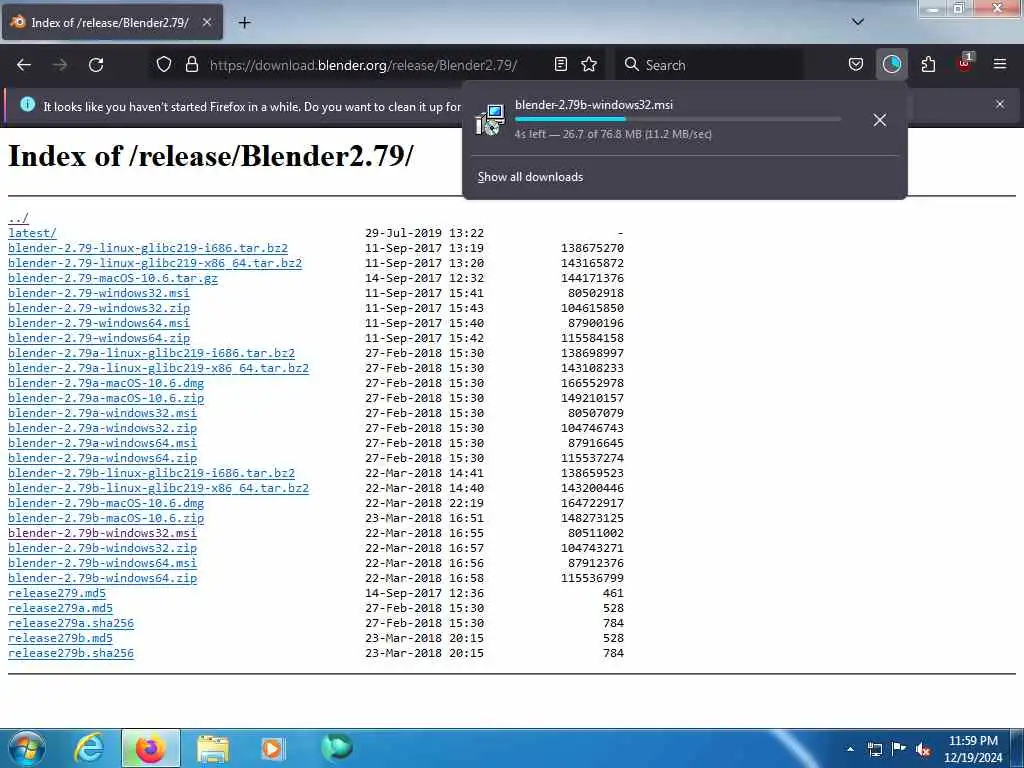Open release279.md5 checksum file
The height and width of the screenshot is (768, 1024).
click(57, 594)
